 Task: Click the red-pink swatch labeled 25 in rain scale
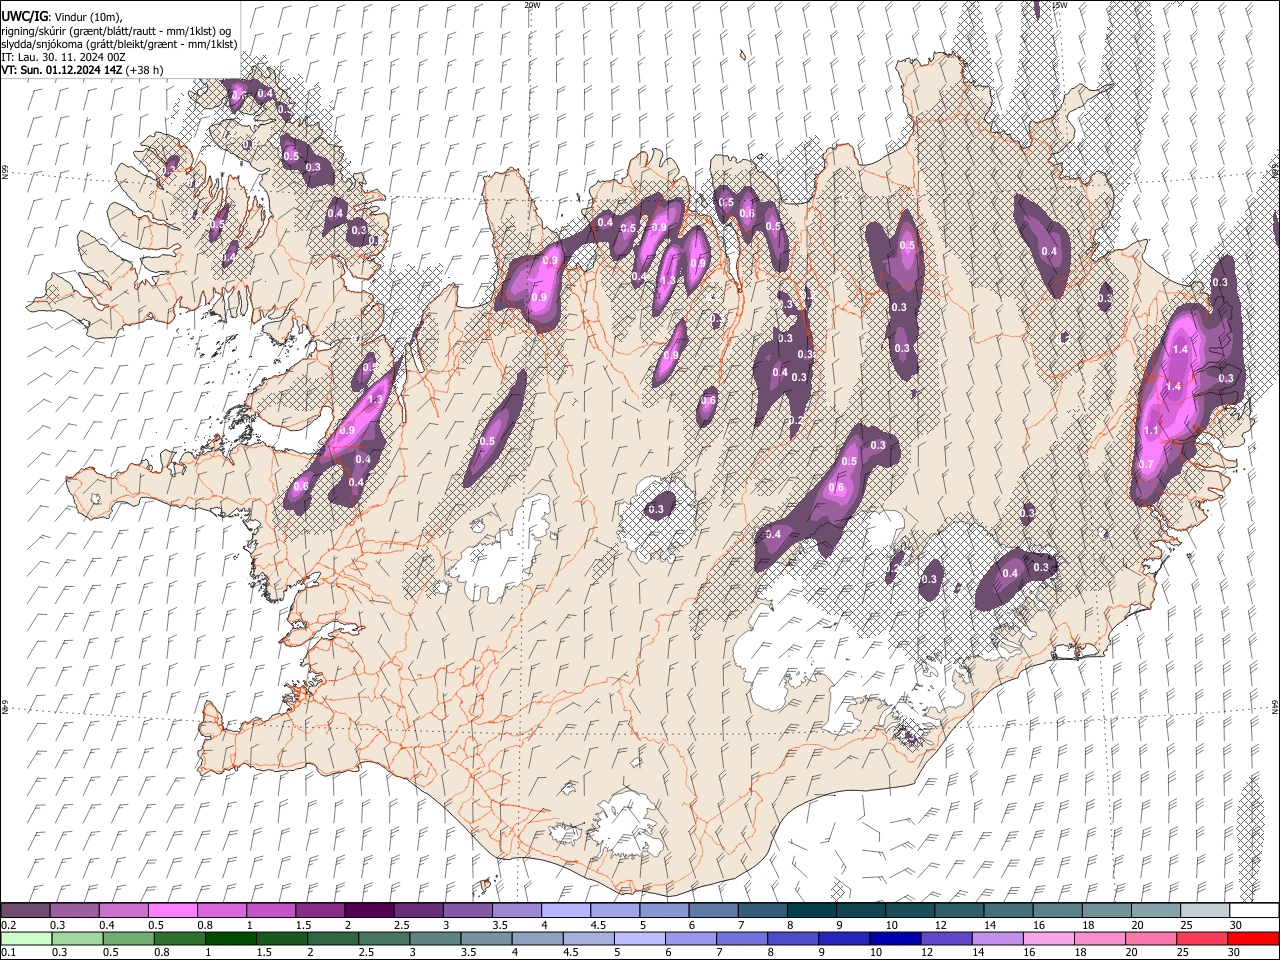[x=1203, y=938]
